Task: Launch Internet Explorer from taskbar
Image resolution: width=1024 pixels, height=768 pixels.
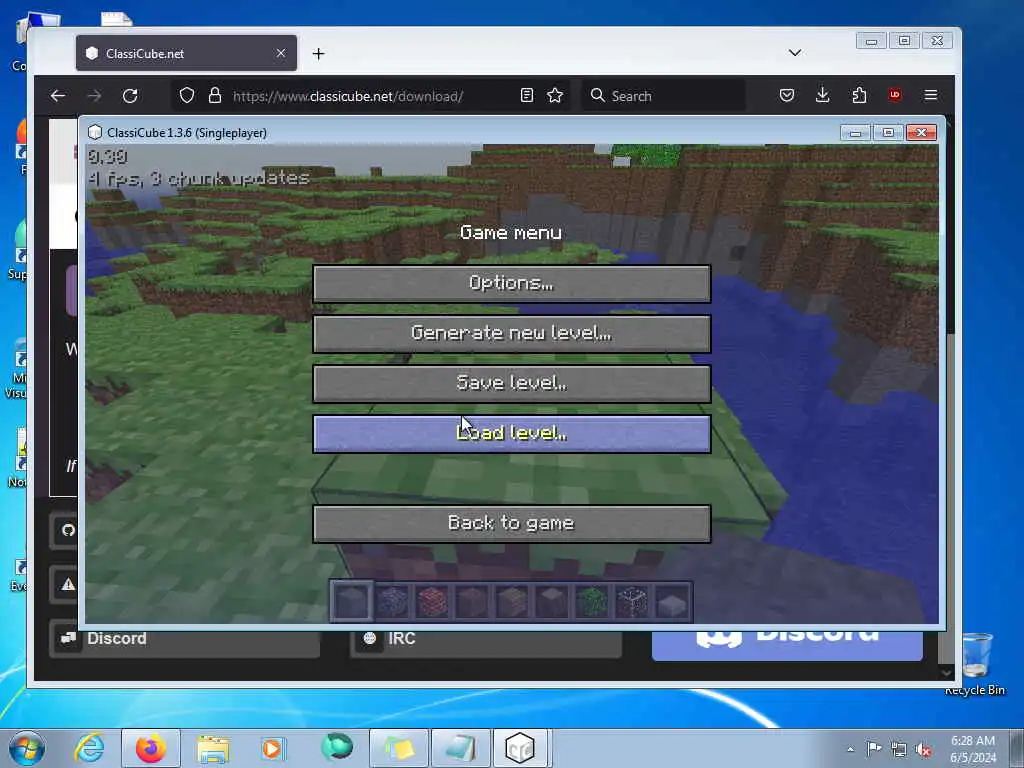Action: 89,748
